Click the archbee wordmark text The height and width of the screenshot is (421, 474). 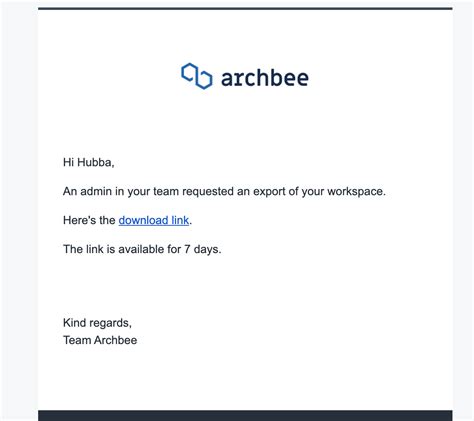coord(265,78)
